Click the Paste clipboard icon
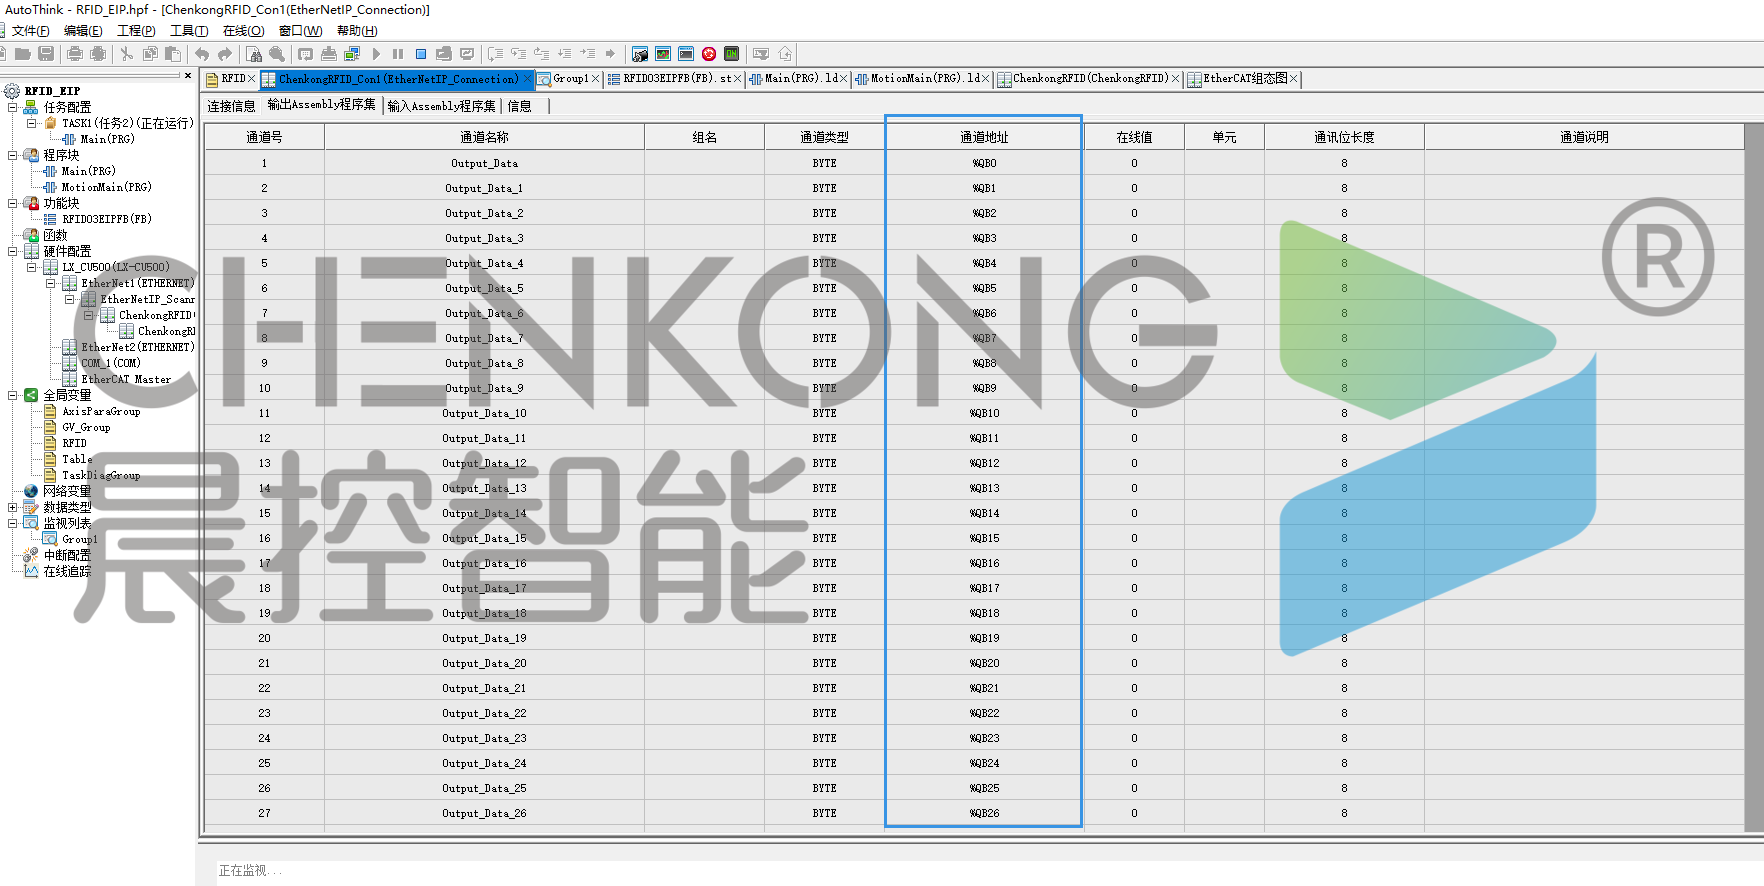The width and height of the screenshot is (1764, 886). tap(173, 54)
